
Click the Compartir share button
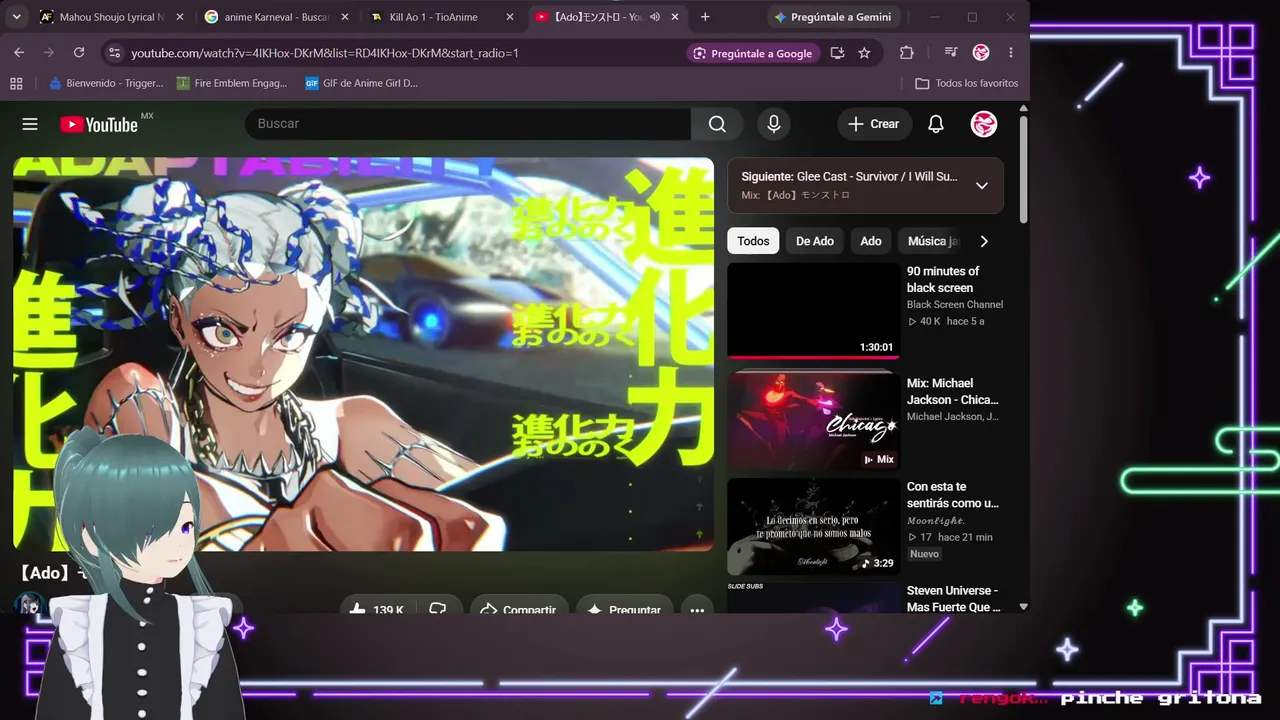point(519,608)
